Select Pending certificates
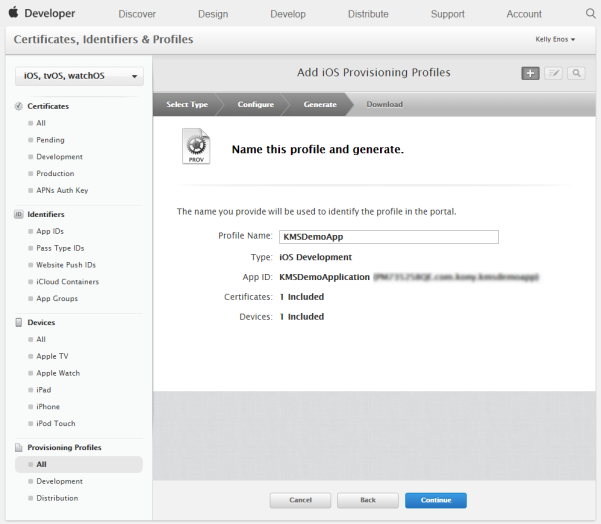Image resolution: width=601 pixels, height=524 pixels. coord(50,140)
